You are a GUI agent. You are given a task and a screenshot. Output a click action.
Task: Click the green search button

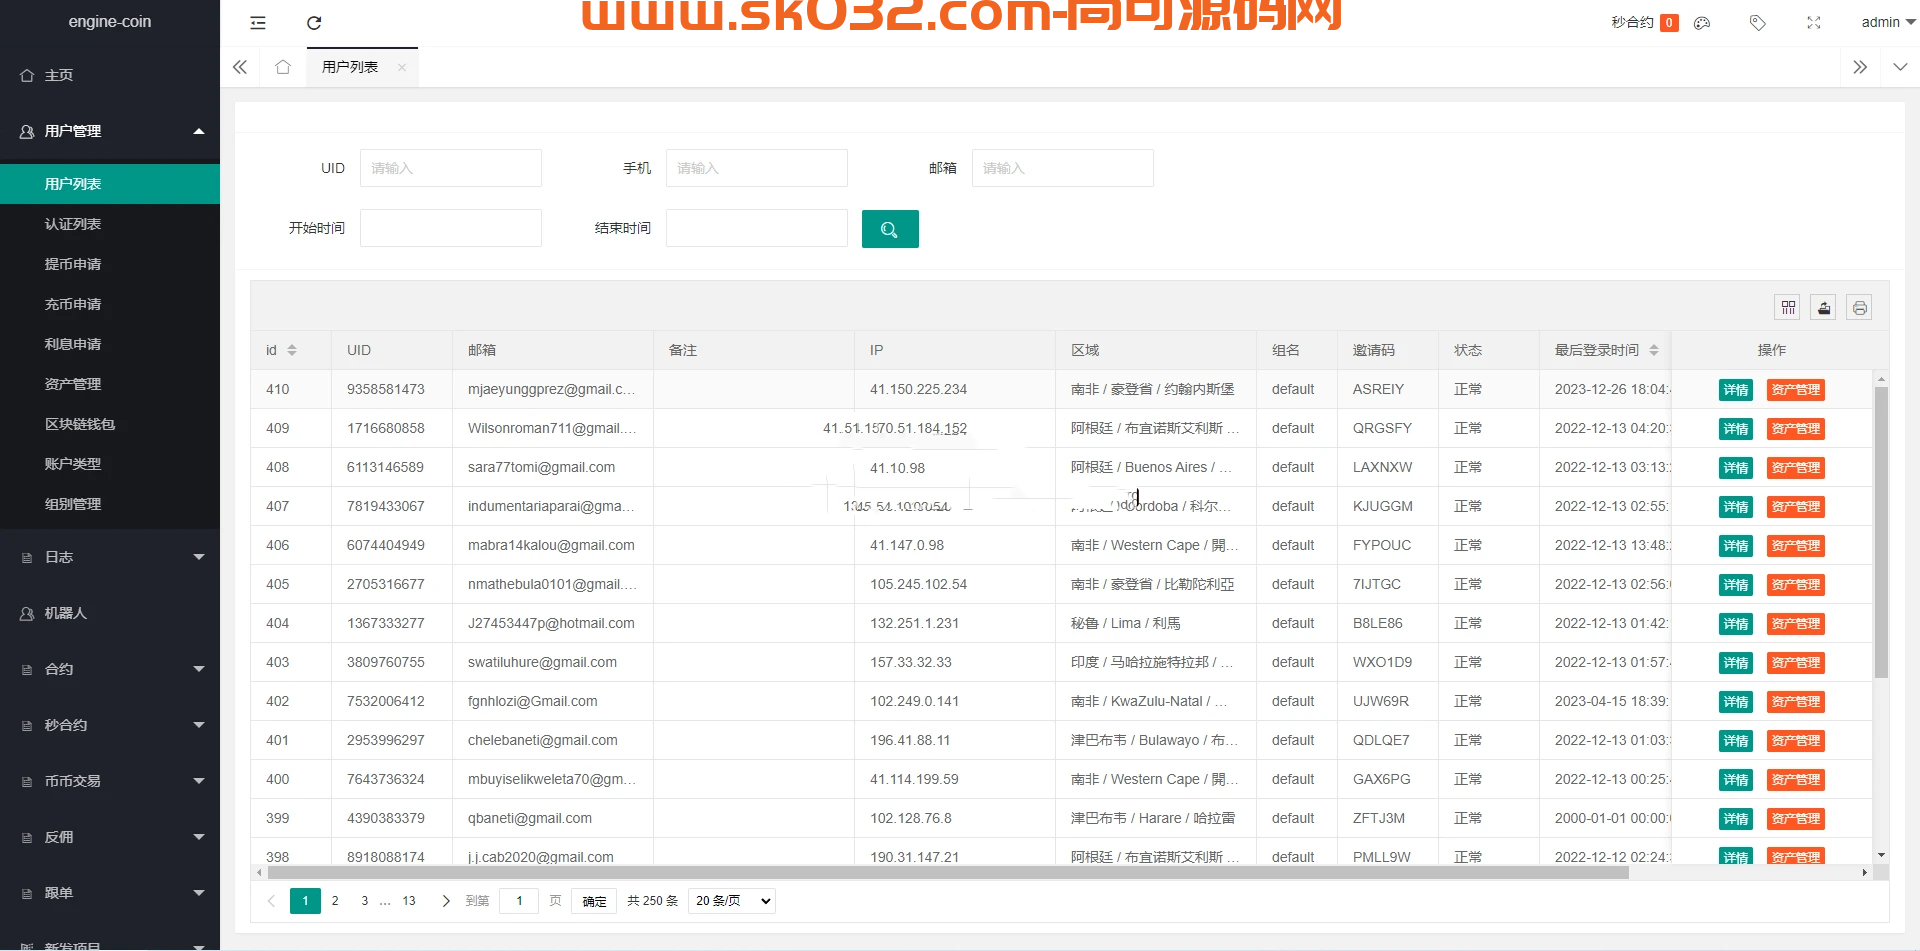[x=890, y=229]
